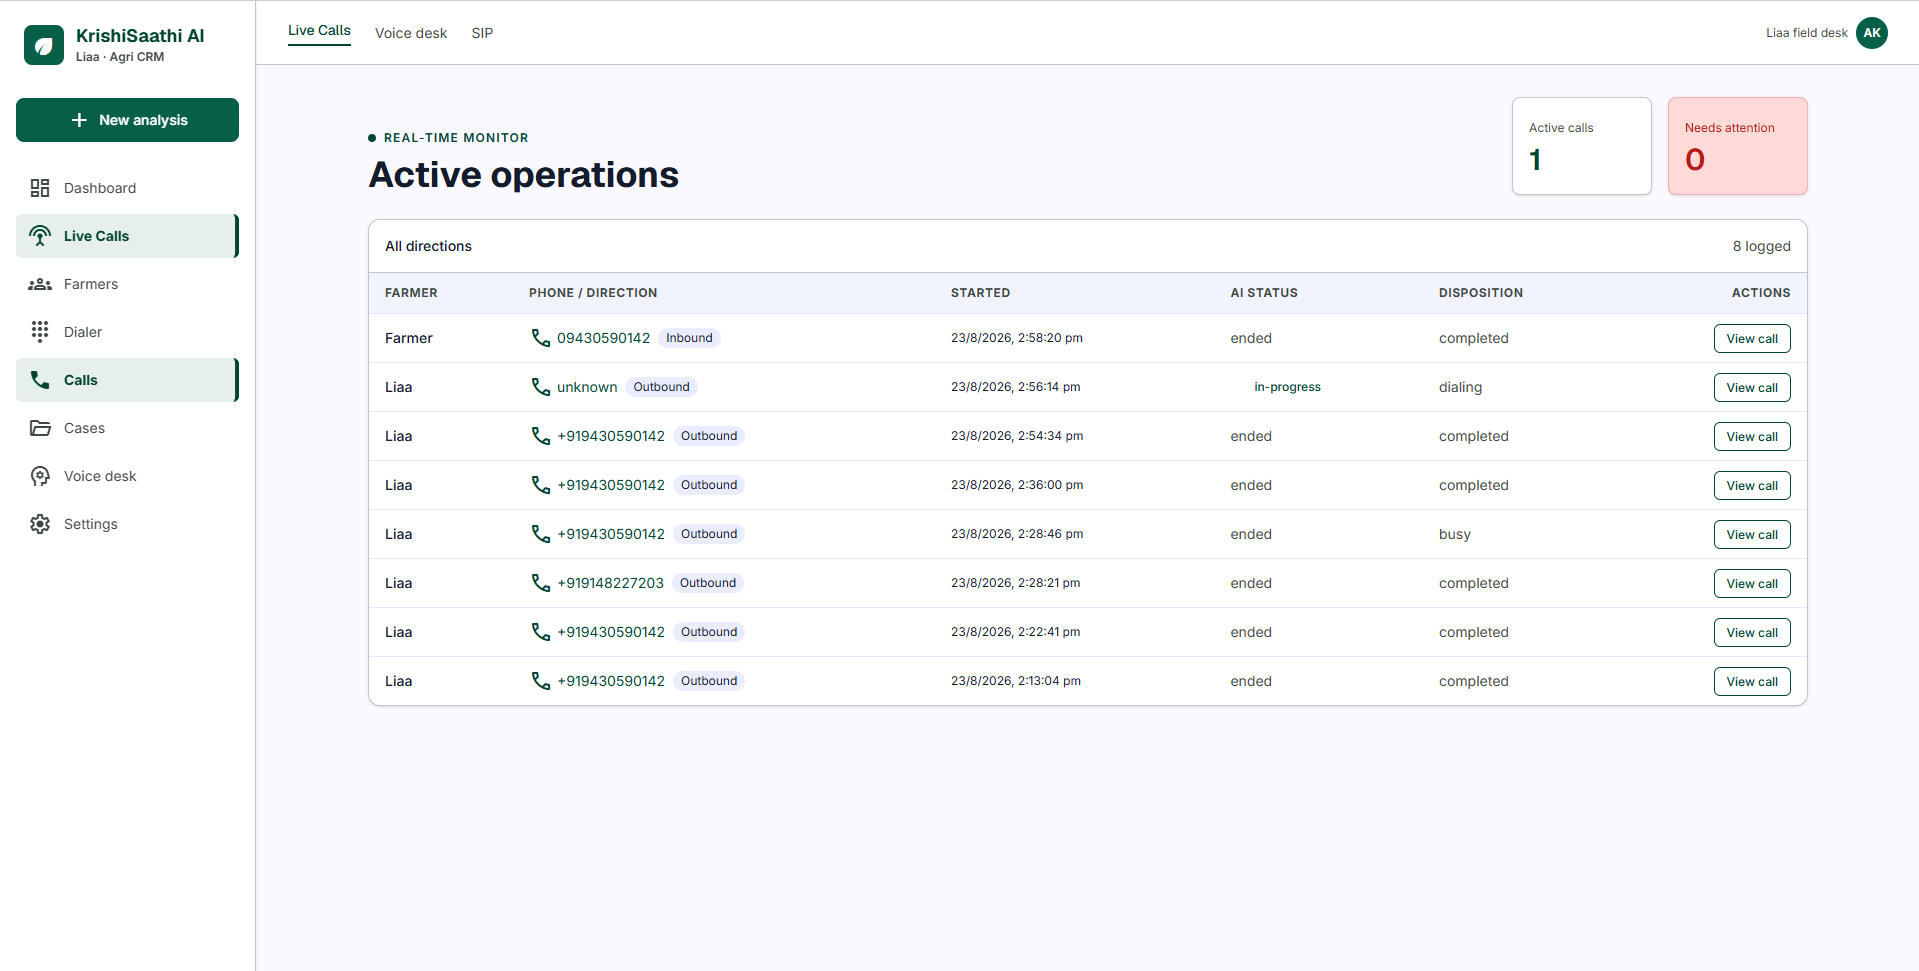Switch to the Voice desk top tab
Screen dimensions: 1919x971
411,33
